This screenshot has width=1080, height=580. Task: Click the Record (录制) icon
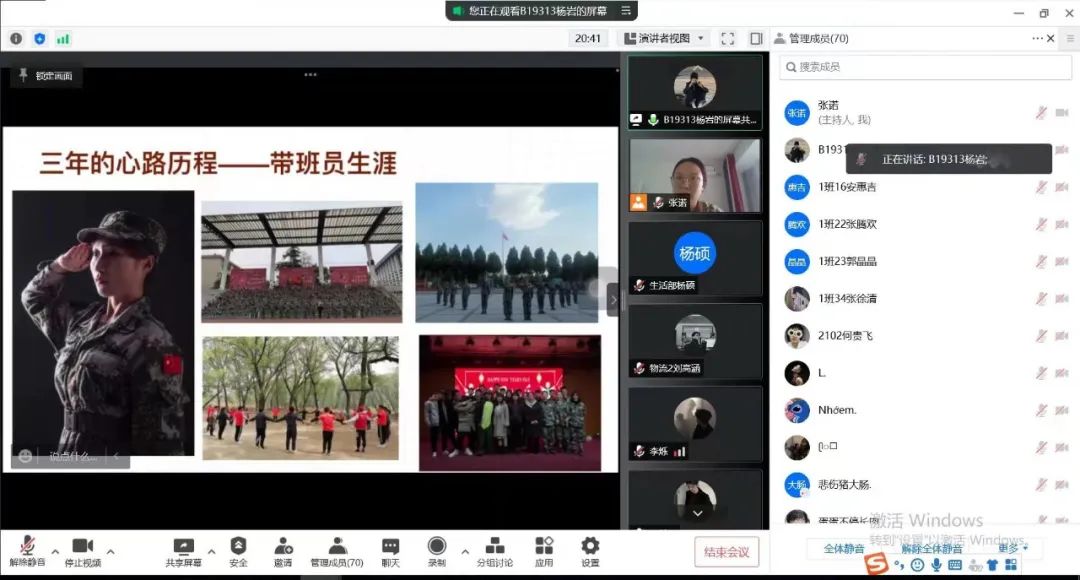click(x=437, y=546)
